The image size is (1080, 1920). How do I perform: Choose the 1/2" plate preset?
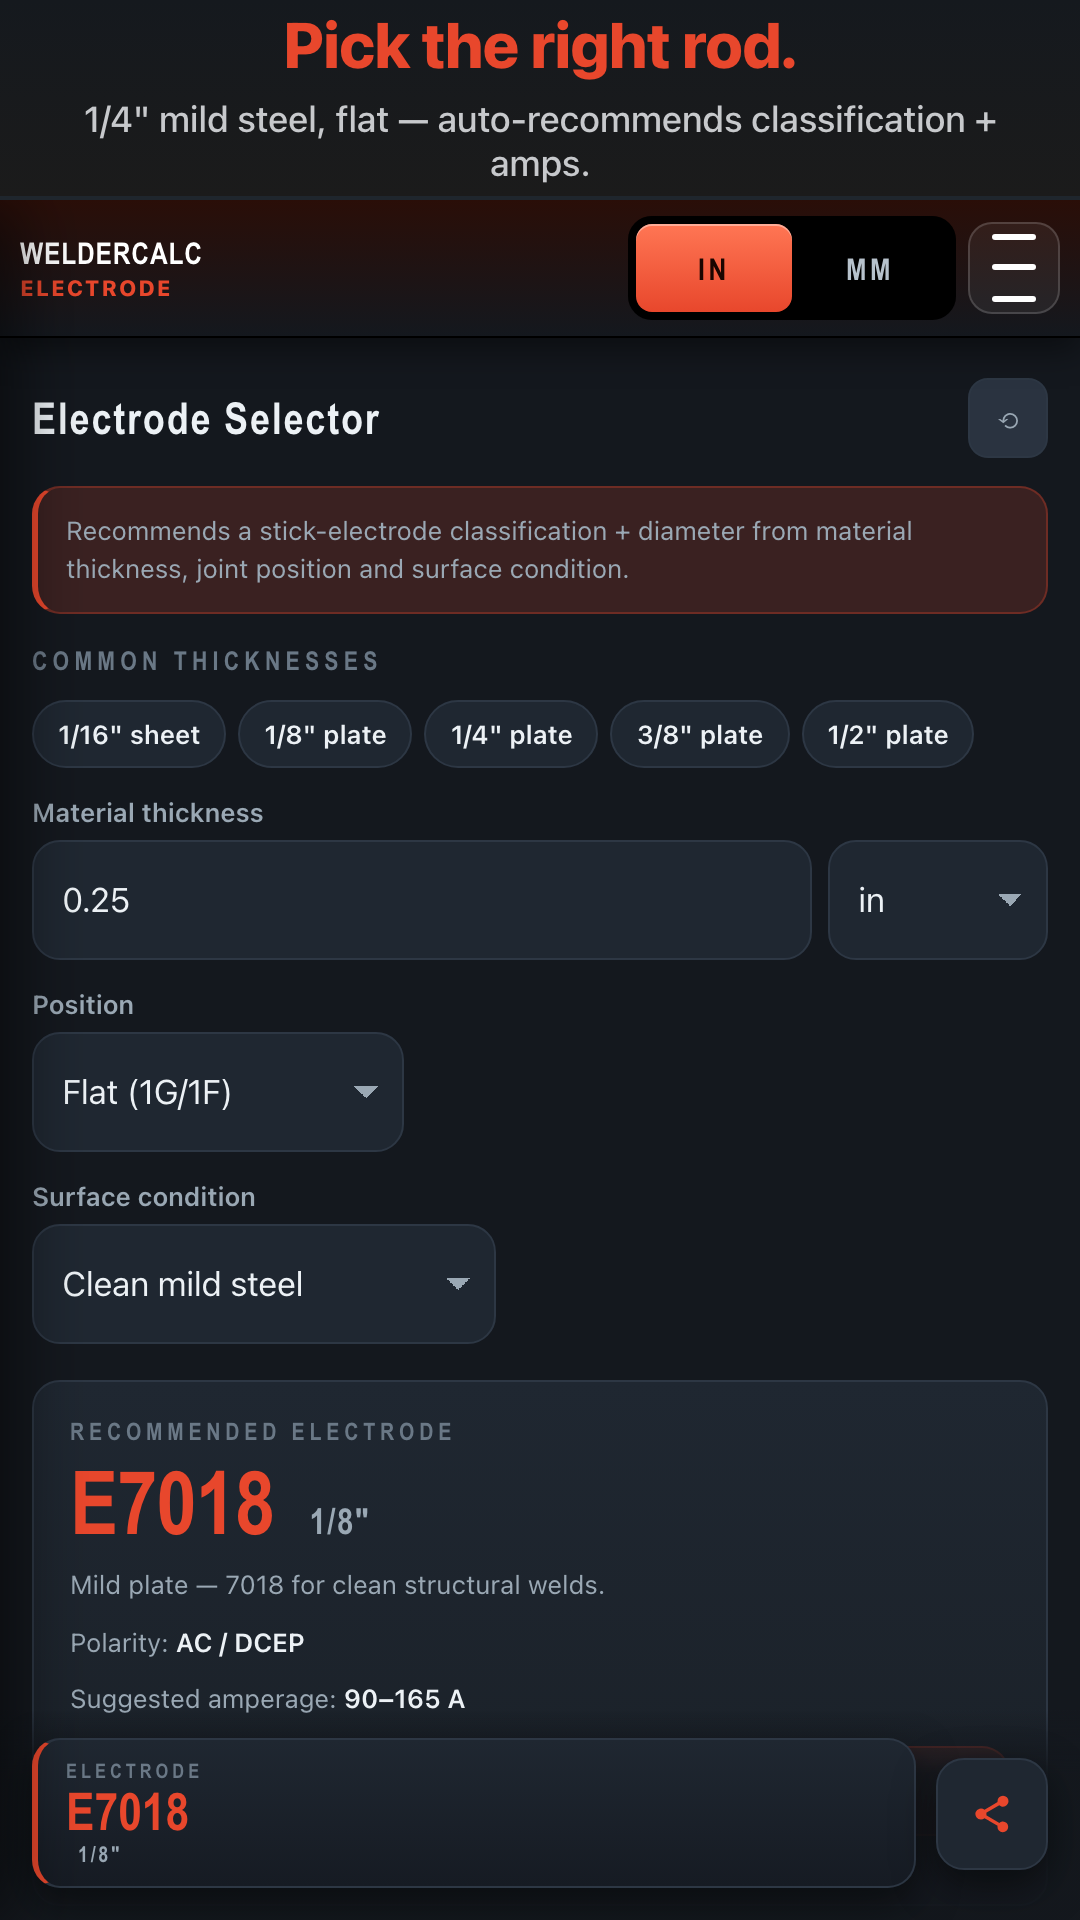coord(887,735)
